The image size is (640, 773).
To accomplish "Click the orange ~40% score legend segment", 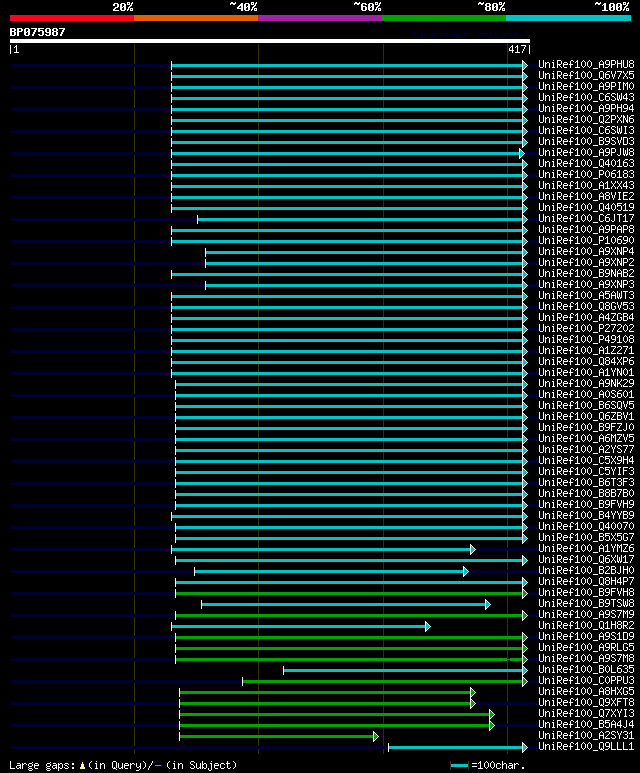I will pyautogui.click(x=196, y=18).
